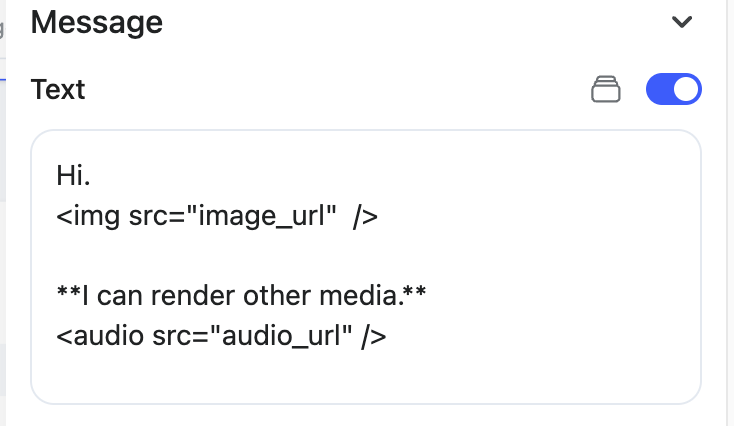Place cursor after "Hi." in message box
Viewport: 734px width, 426px height.
click(x=93, y=177)
